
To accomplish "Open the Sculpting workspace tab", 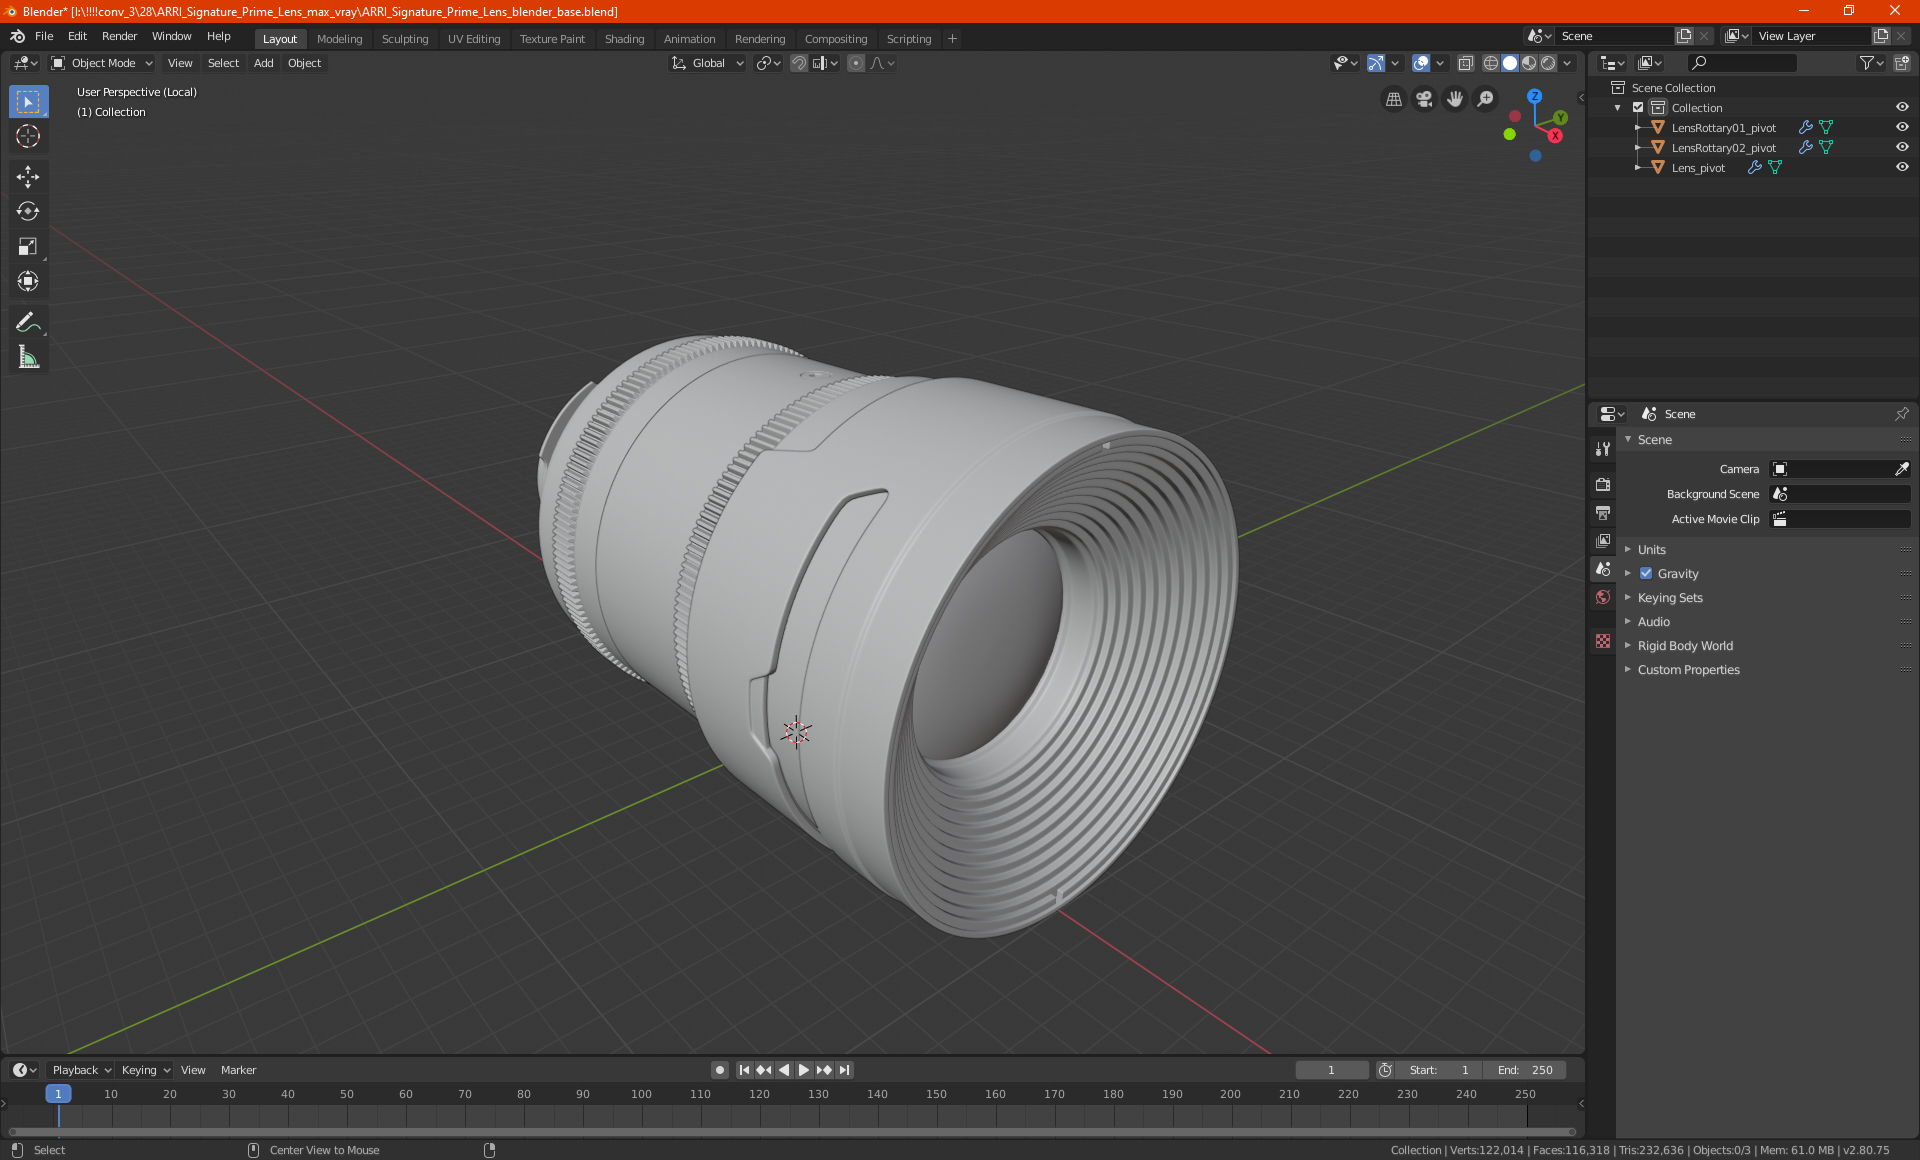I will pyautogui.click(x=404, y=39).
